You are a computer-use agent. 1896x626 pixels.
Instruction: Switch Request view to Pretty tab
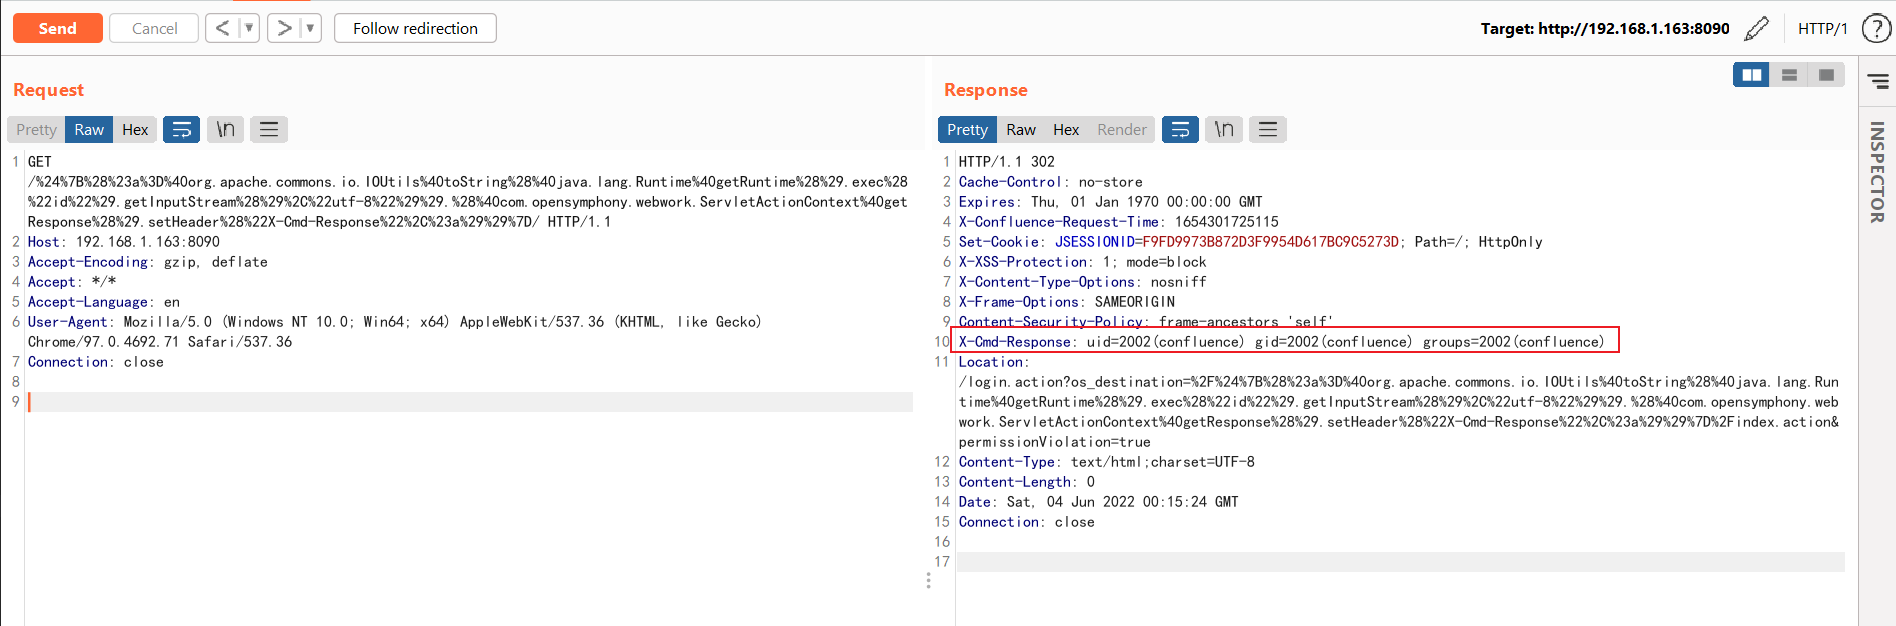click(x=36, y=129)
